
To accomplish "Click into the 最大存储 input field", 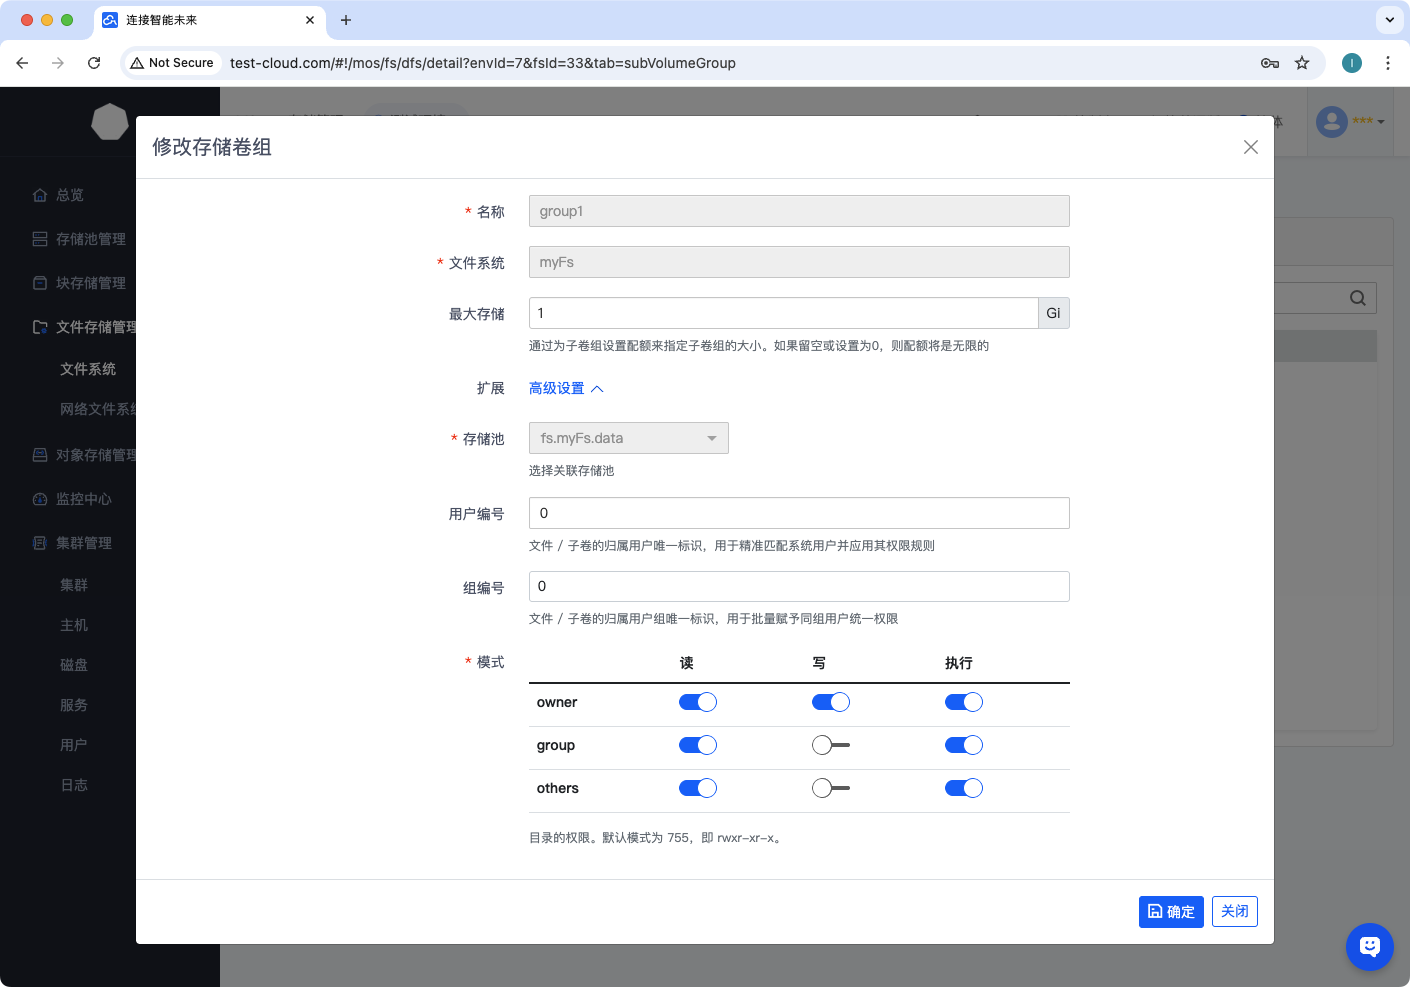I will [782, 313].
